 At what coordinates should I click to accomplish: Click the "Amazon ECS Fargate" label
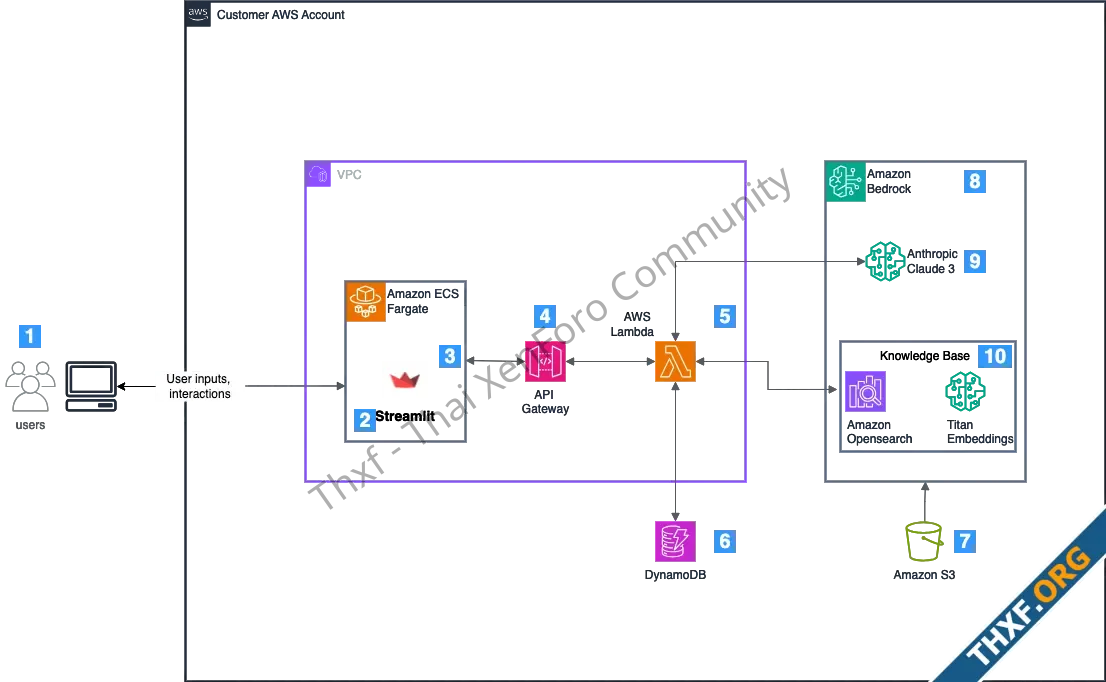[423, 301]
